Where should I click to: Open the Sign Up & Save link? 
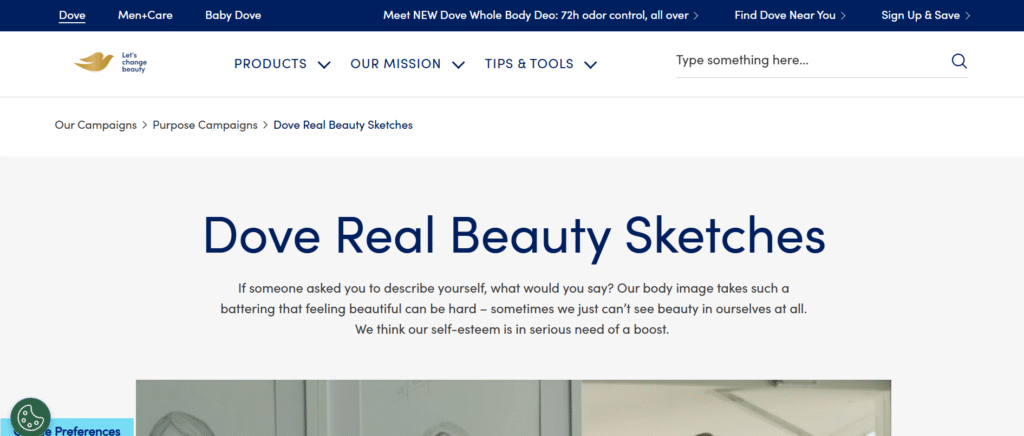point(925,15)
